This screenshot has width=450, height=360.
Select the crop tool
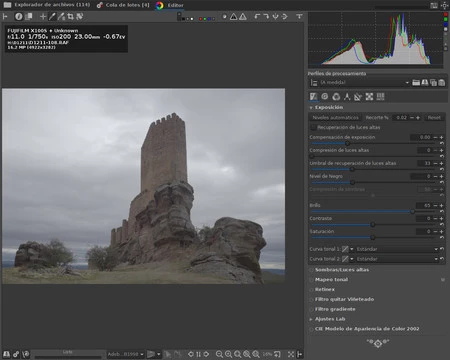(x=70, y=16)
